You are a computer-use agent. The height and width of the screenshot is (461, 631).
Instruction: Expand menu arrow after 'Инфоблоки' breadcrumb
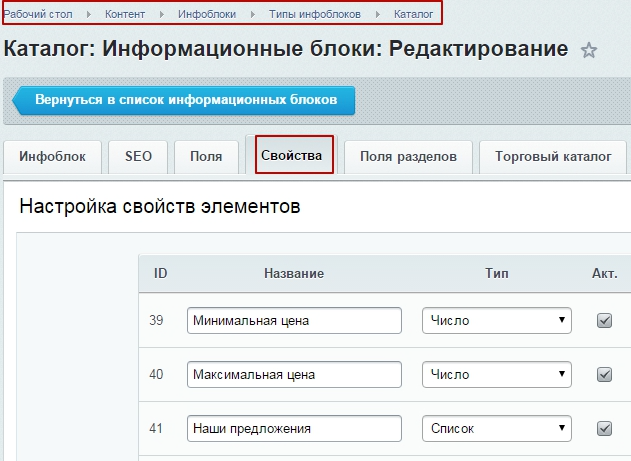253,14
